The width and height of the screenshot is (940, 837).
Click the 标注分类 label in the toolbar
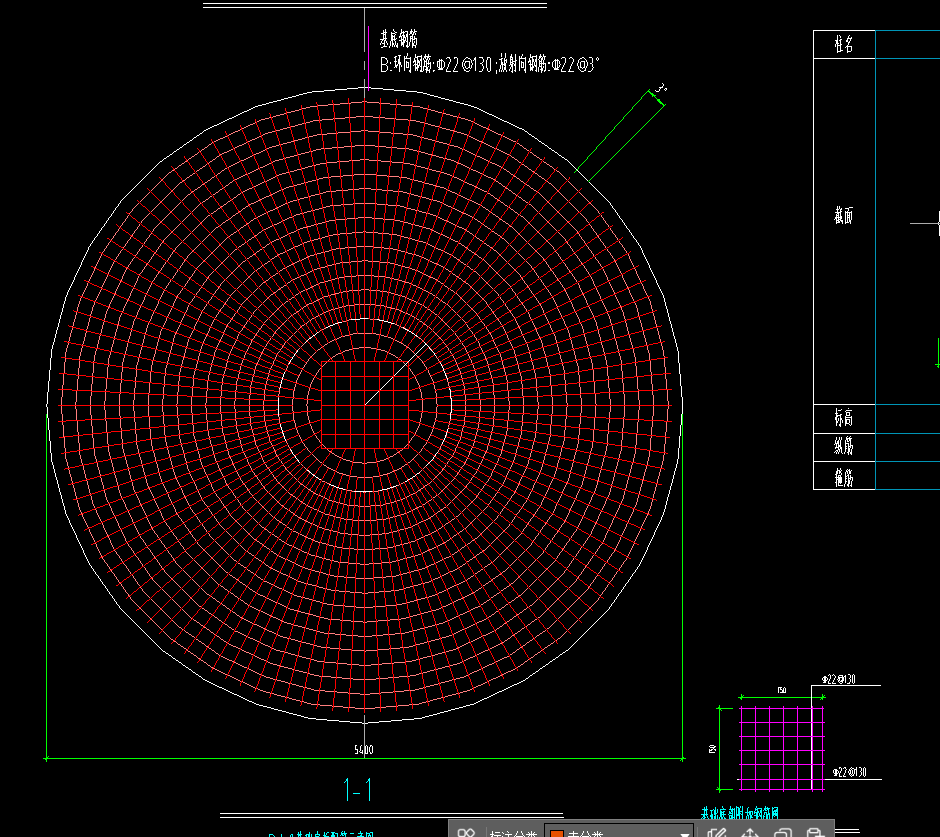[513, 833]
